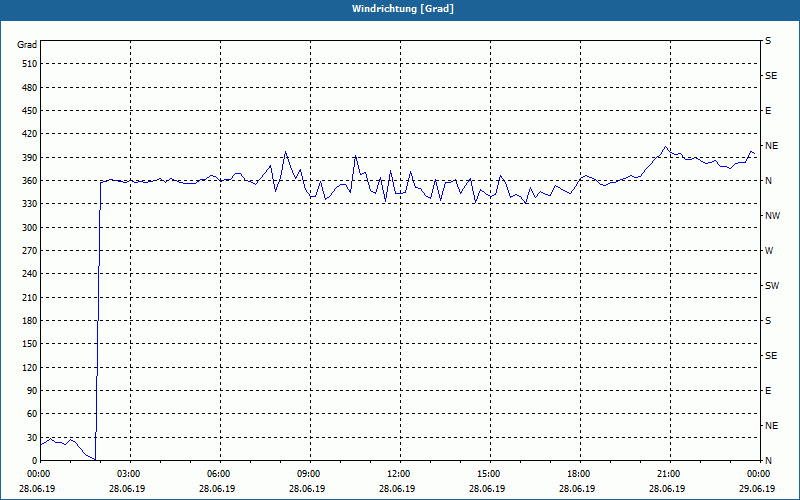
Task: Select the 28.06.19 date beneath 21:00
Action: [x=667, y=488]
